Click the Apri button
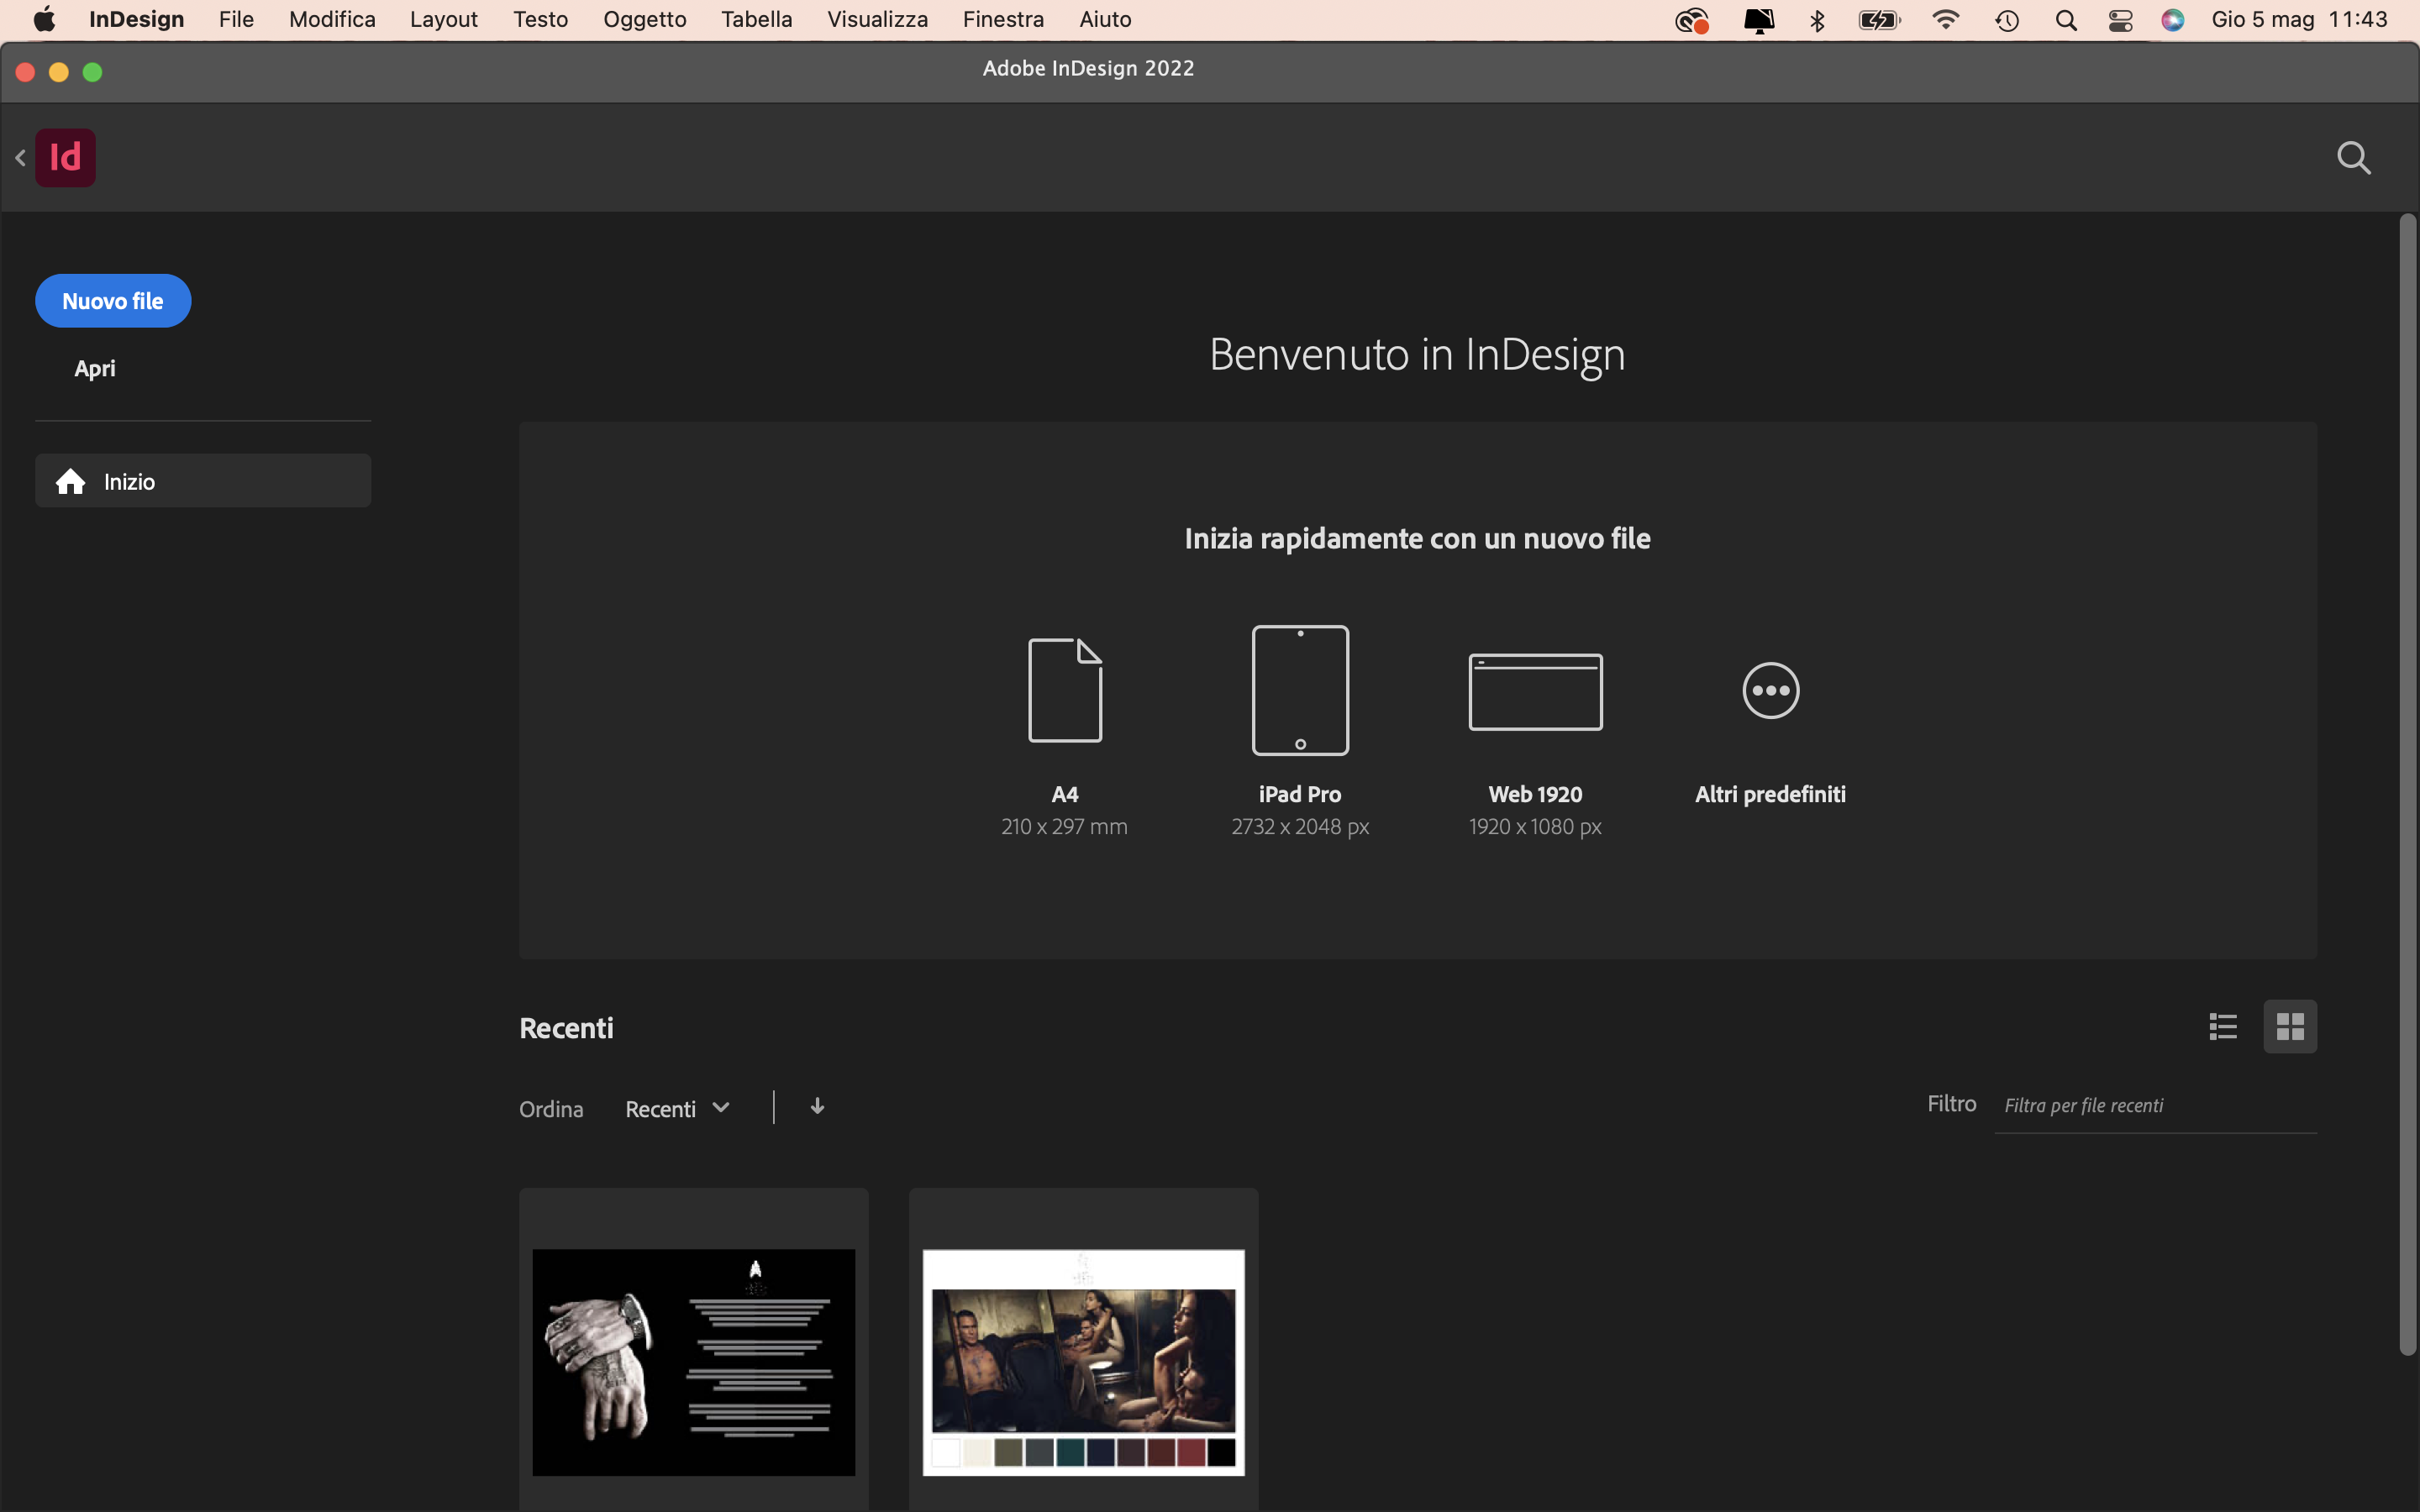 pos(95,368)
